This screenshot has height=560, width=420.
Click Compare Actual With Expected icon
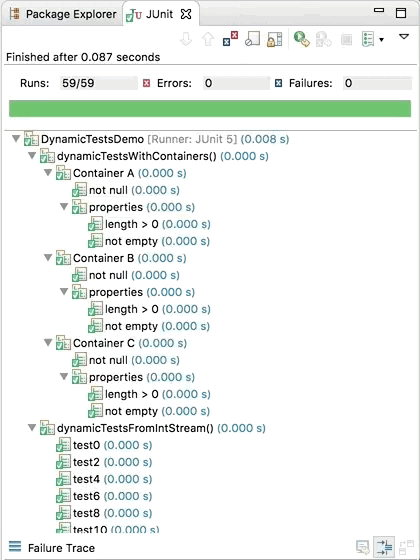[x=406, y=547]
